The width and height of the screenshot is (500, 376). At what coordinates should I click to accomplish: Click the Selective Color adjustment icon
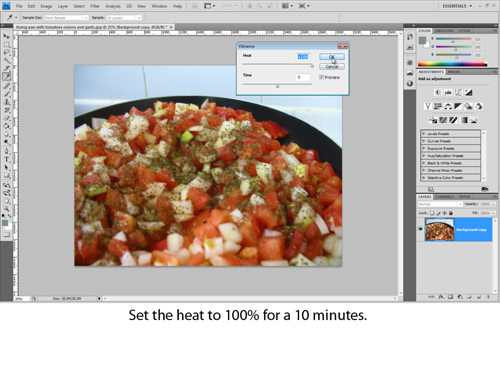[474, 120]
